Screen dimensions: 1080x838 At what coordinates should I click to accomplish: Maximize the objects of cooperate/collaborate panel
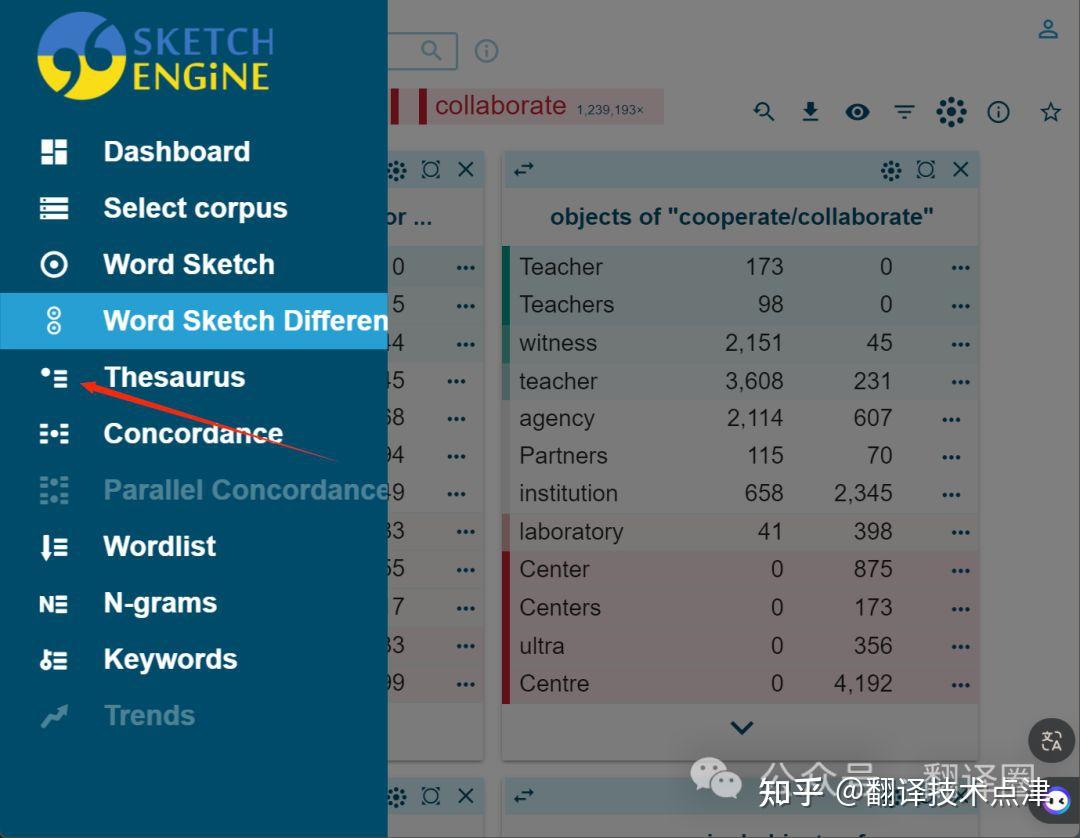(926, 169)
